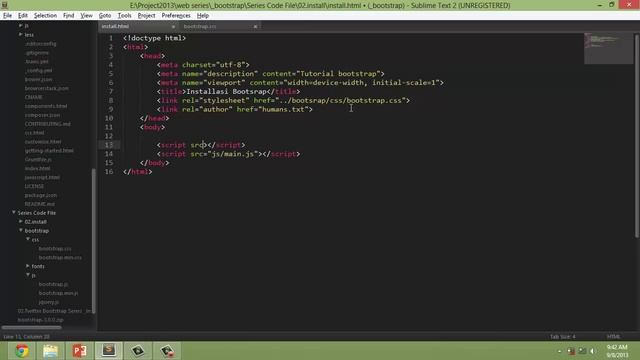This screenshot has height=360, width=640.
Task: Click the volume speaker tray icon
Action: 593,351
